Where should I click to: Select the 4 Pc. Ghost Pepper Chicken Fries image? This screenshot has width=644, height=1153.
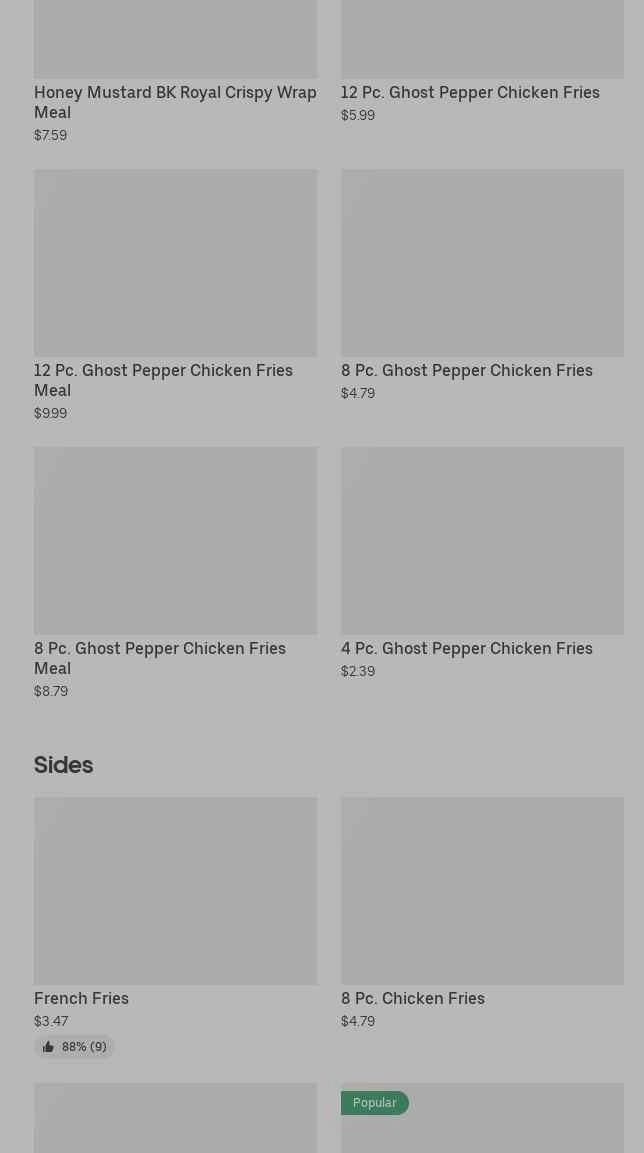[482, 541]
